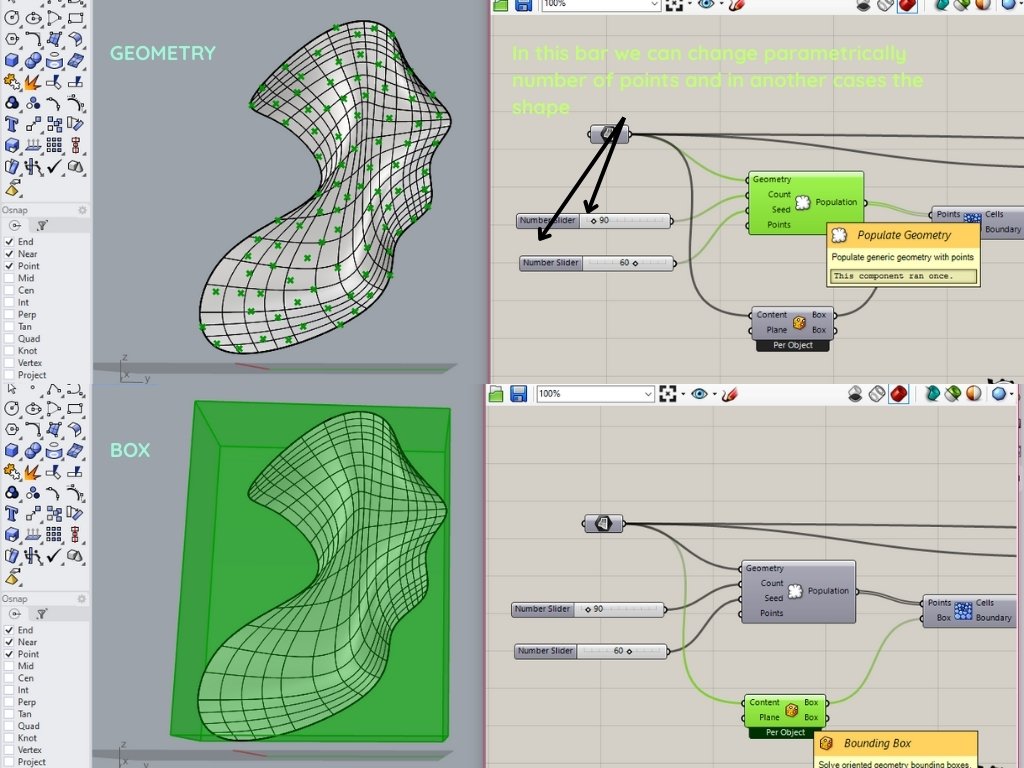This screenshot has height=768, width=1024.
Task: Click the Text tool in the lower Rhino toolbar
Action: click(12, 513)
